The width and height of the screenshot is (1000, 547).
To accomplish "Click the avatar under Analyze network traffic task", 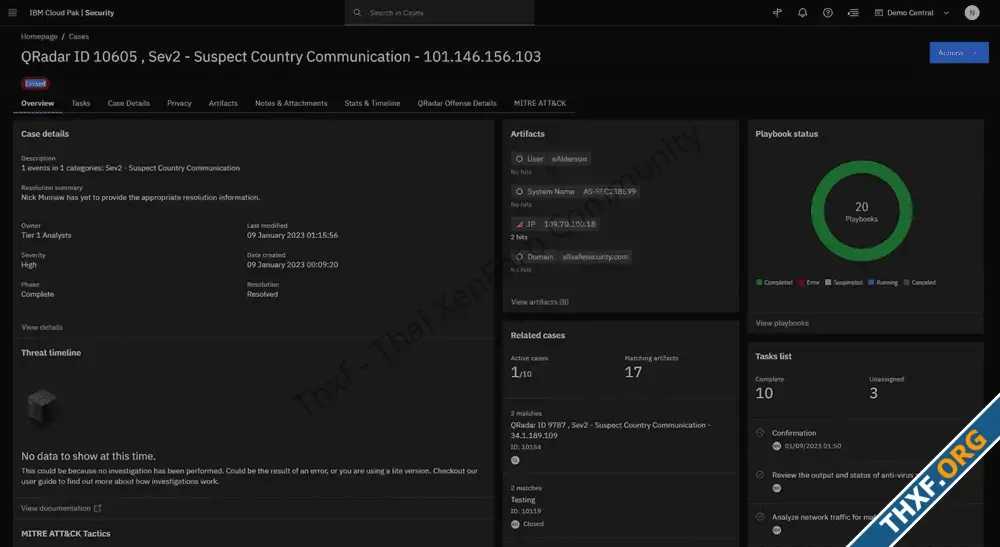I will tap(777, 530).
